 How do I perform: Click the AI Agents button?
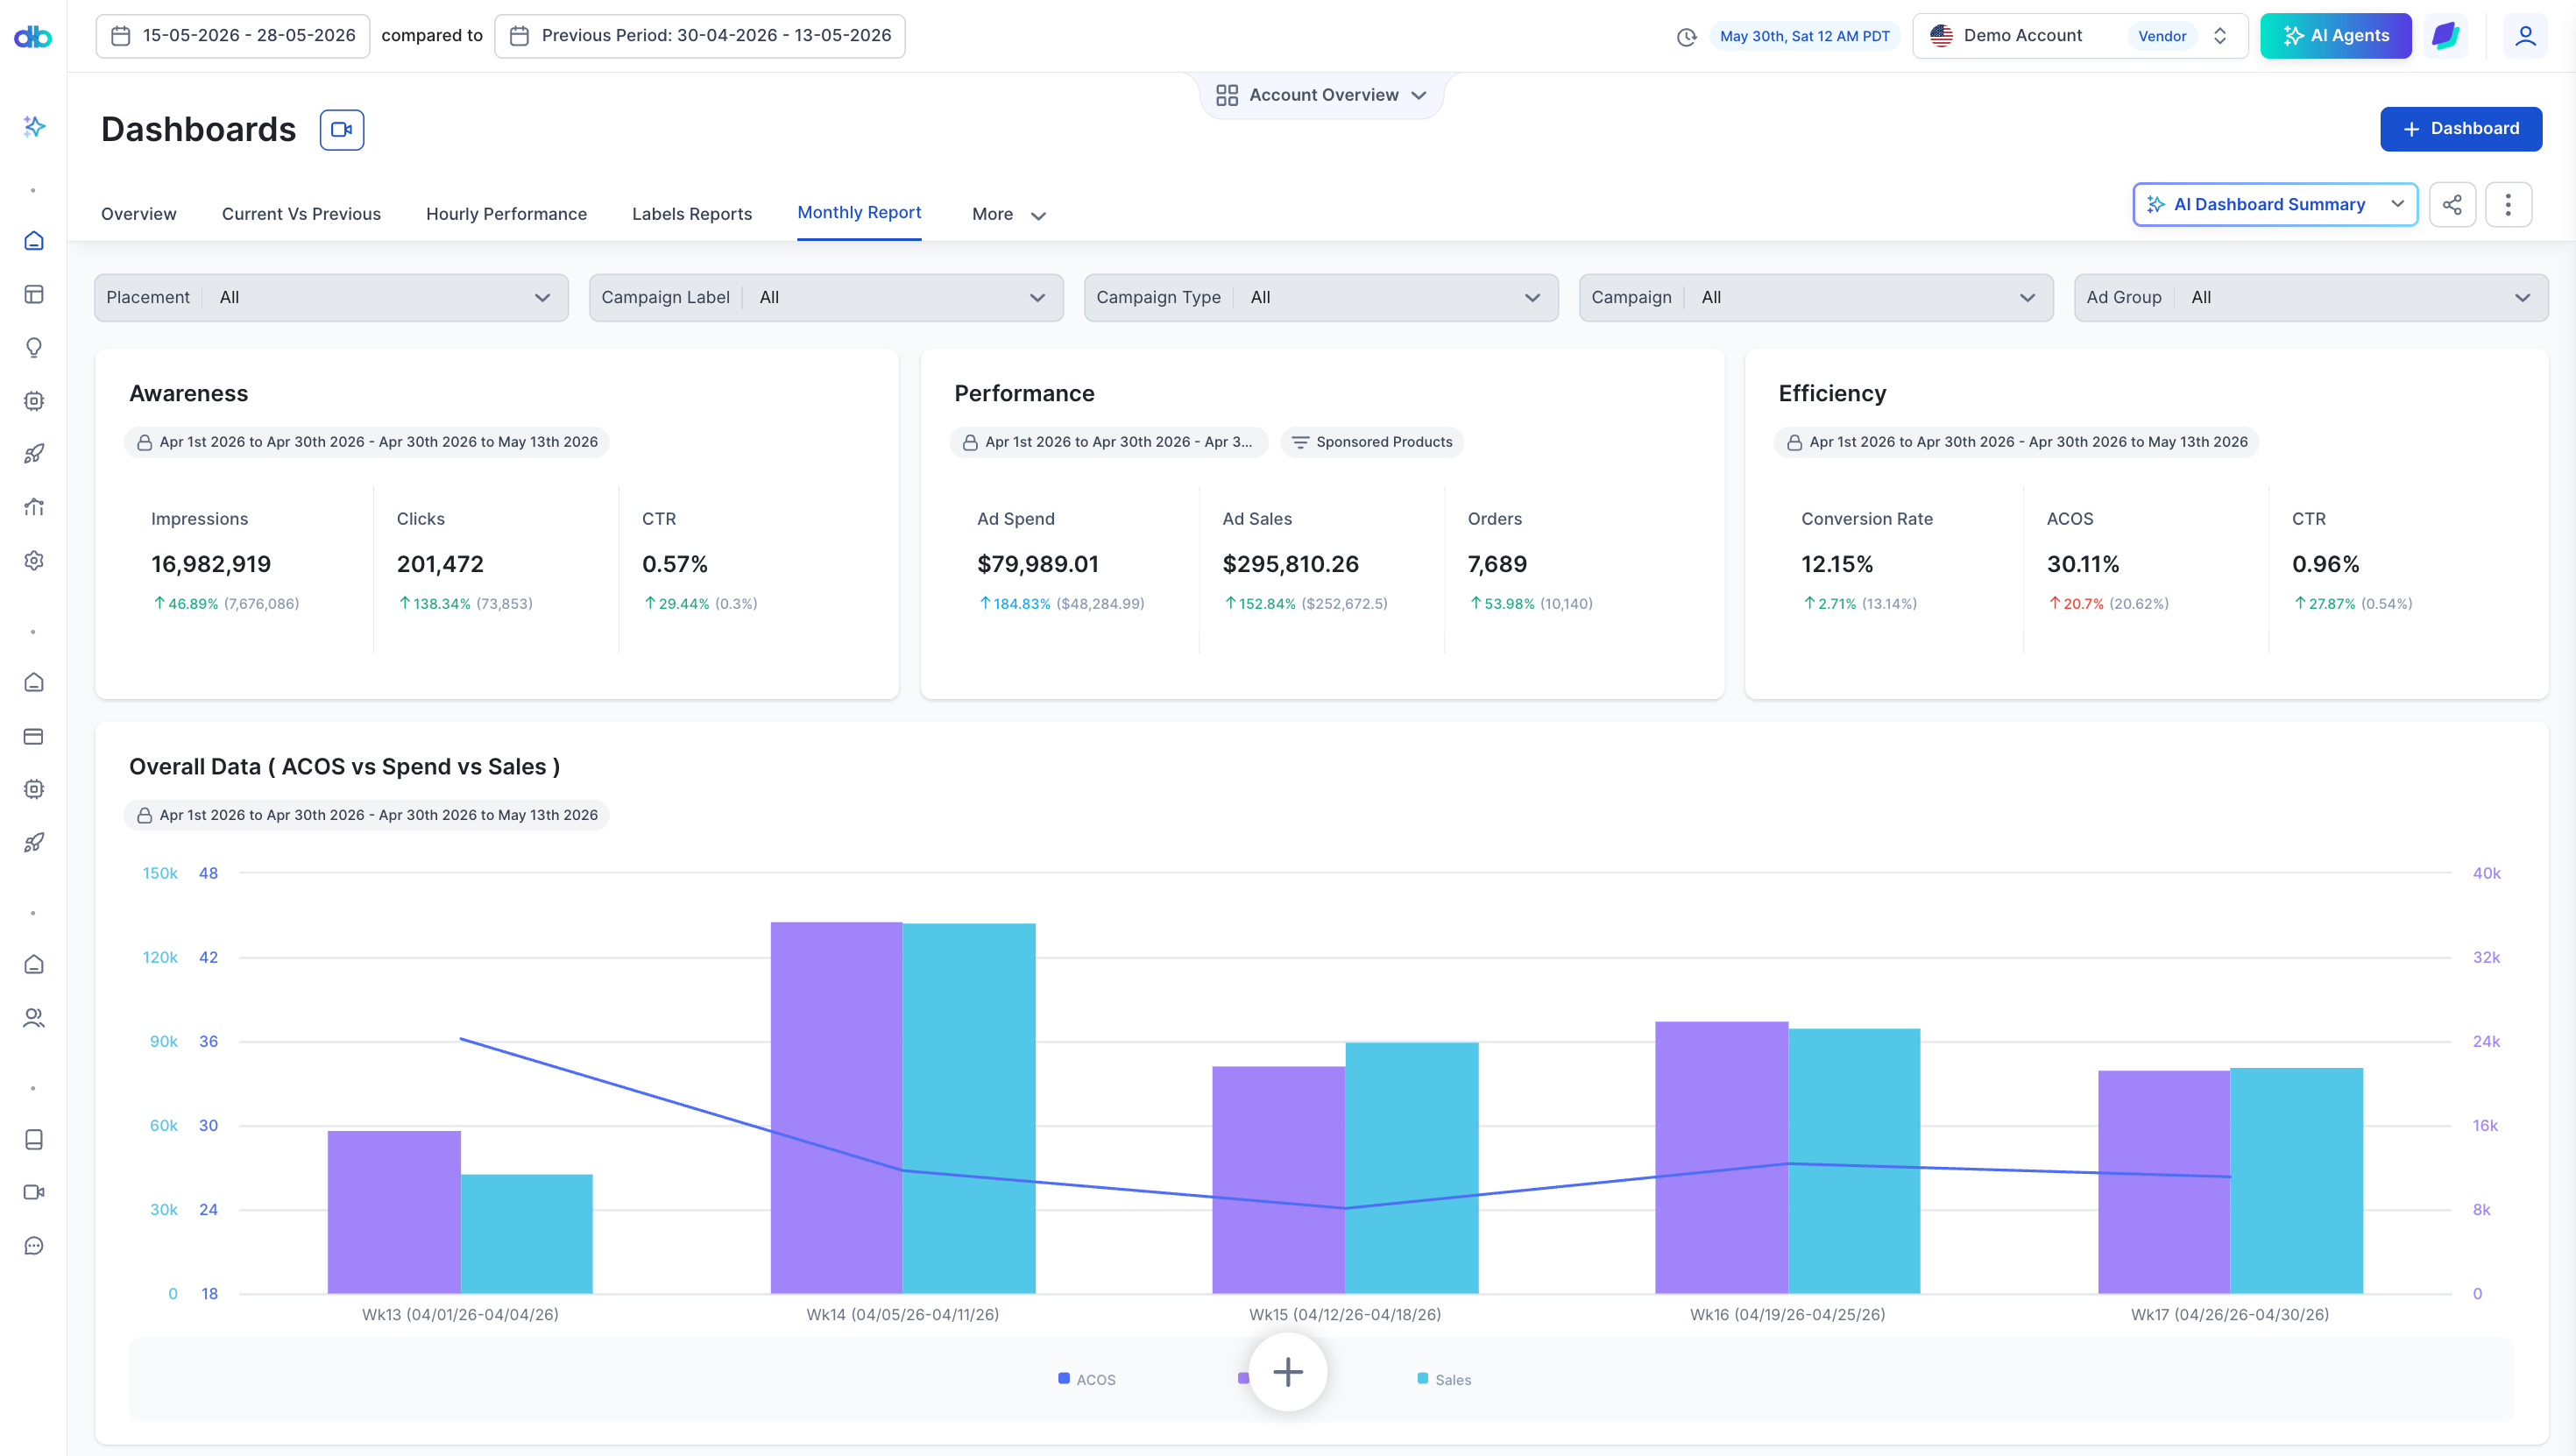tap(2335, 36)
